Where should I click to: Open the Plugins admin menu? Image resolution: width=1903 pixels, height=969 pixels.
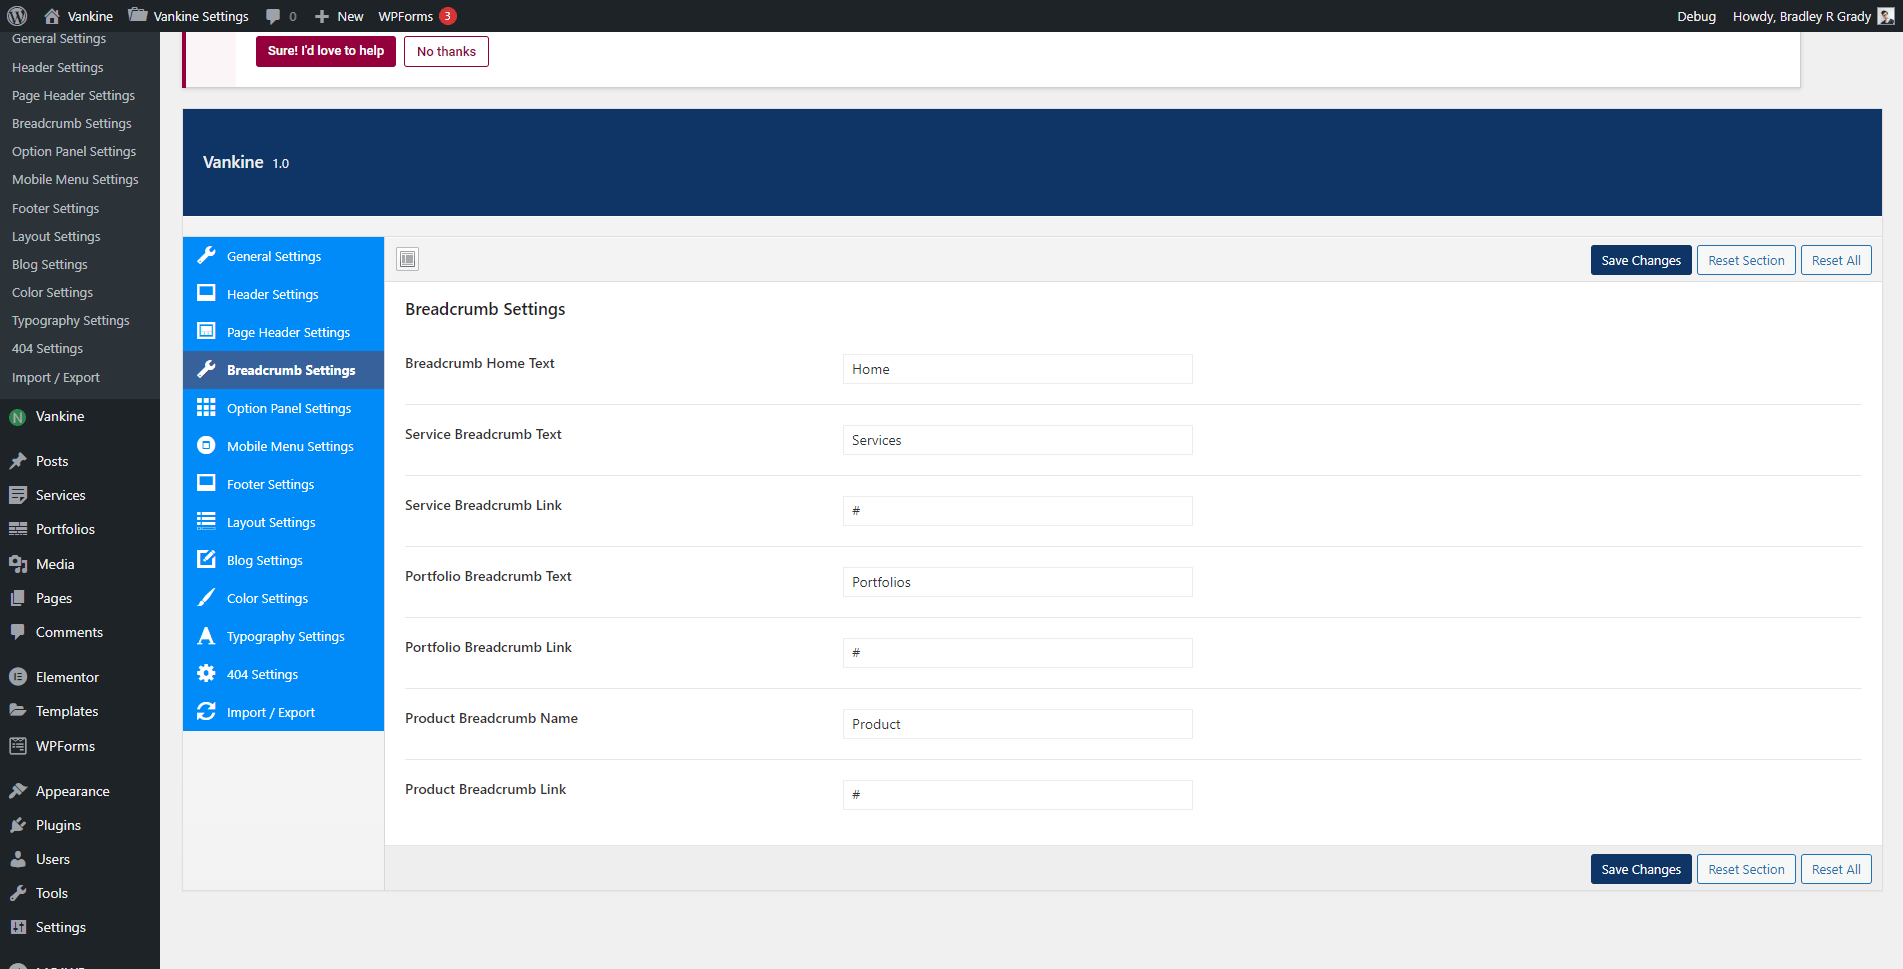[58, 825]
